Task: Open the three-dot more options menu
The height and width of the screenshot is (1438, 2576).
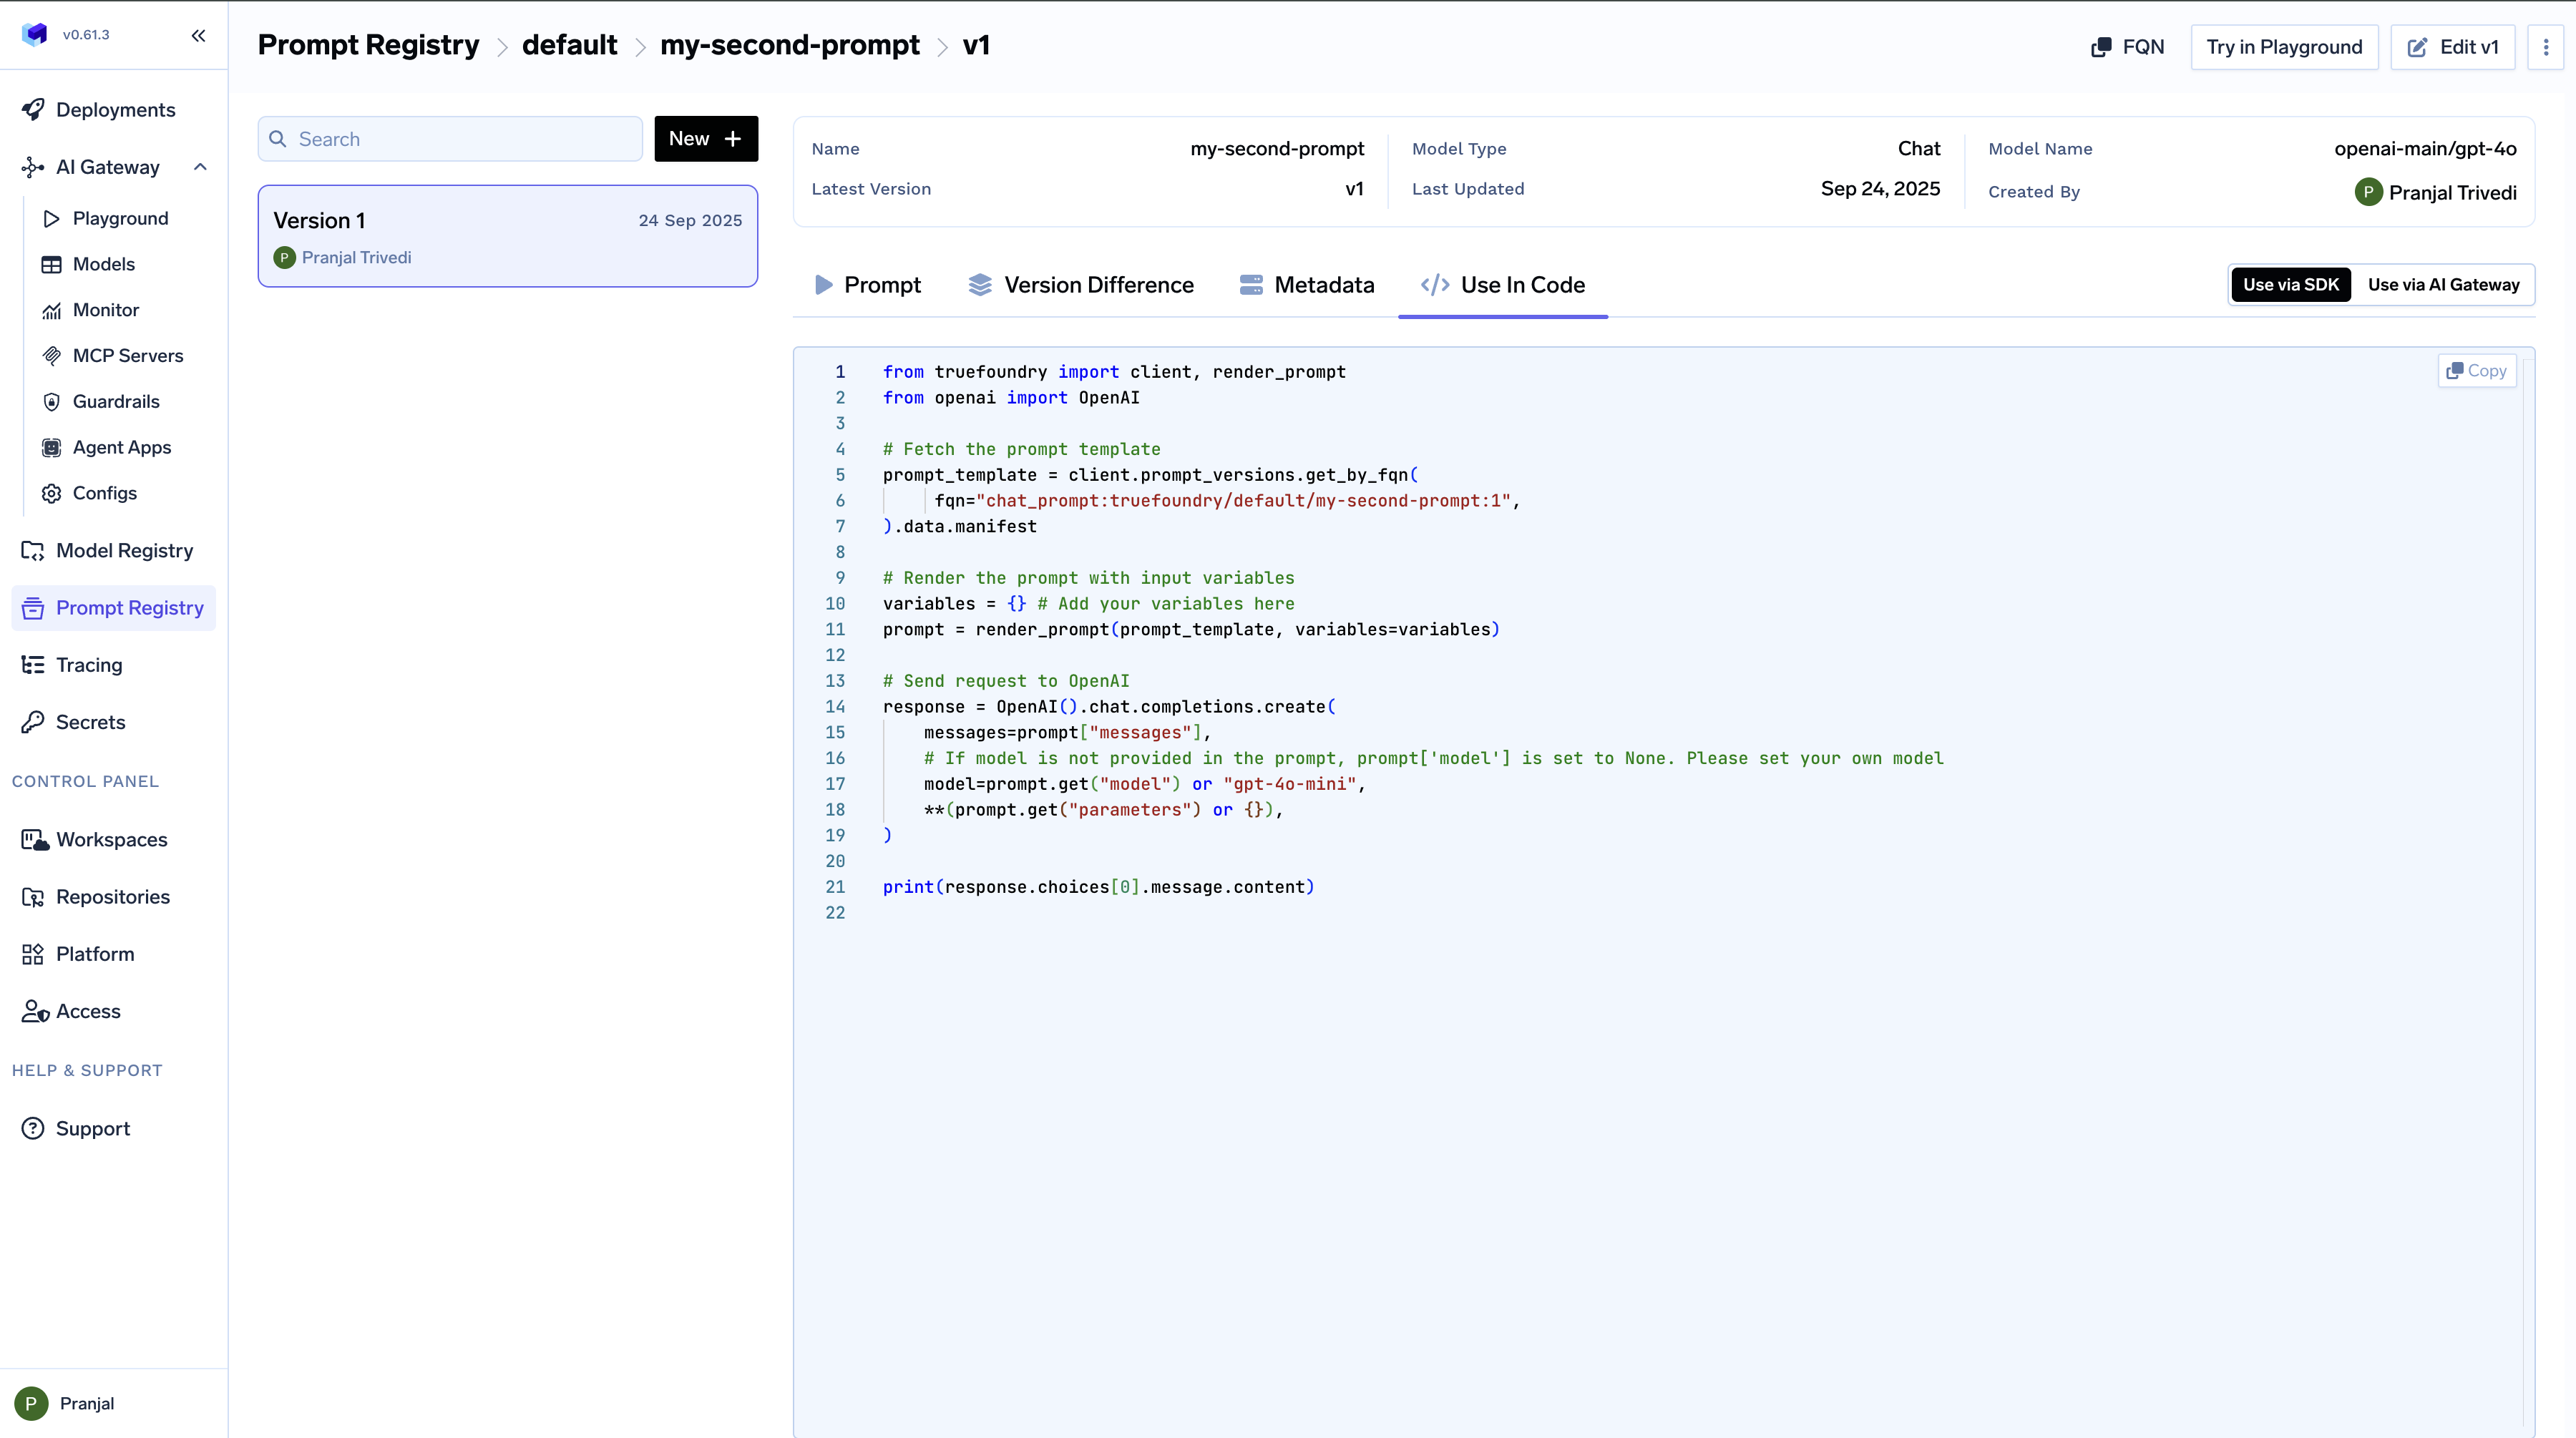Action: 2545,47
